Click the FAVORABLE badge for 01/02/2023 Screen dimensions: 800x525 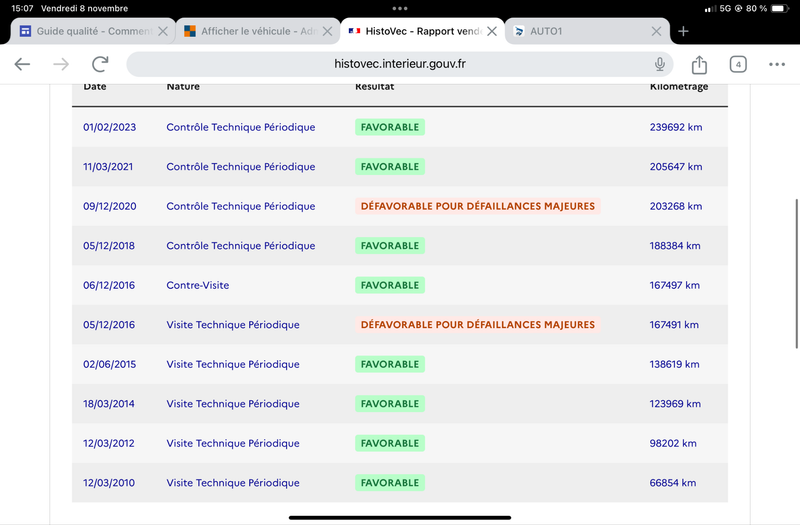[390, 127]
